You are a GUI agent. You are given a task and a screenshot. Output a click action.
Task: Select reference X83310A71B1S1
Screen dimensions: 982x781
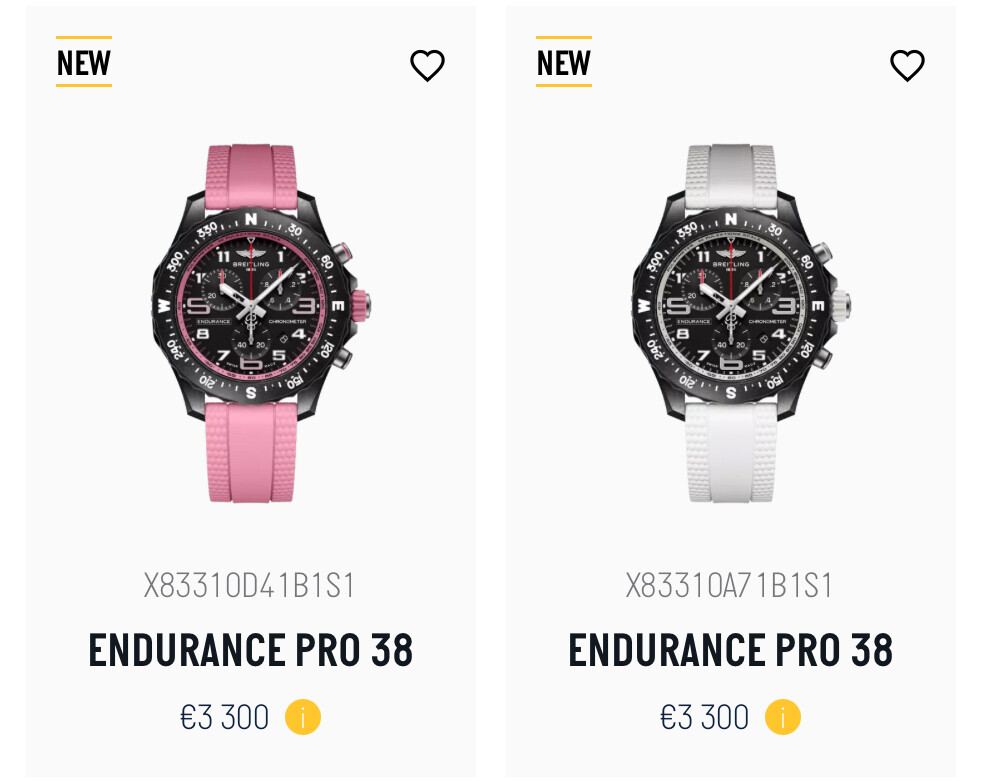click(730, 586)
